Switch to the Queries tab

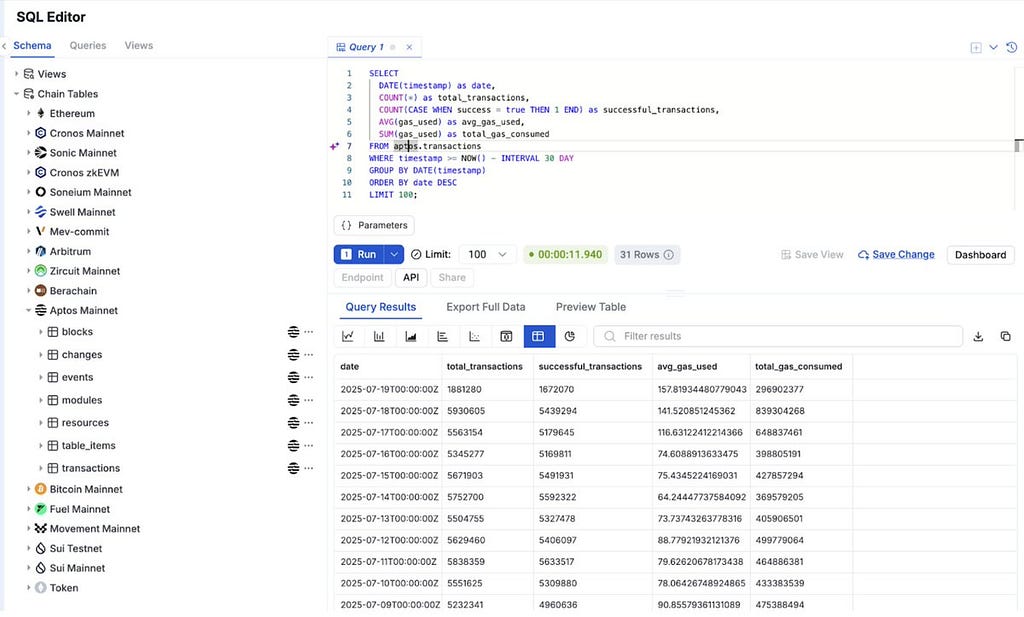[88, 46]
